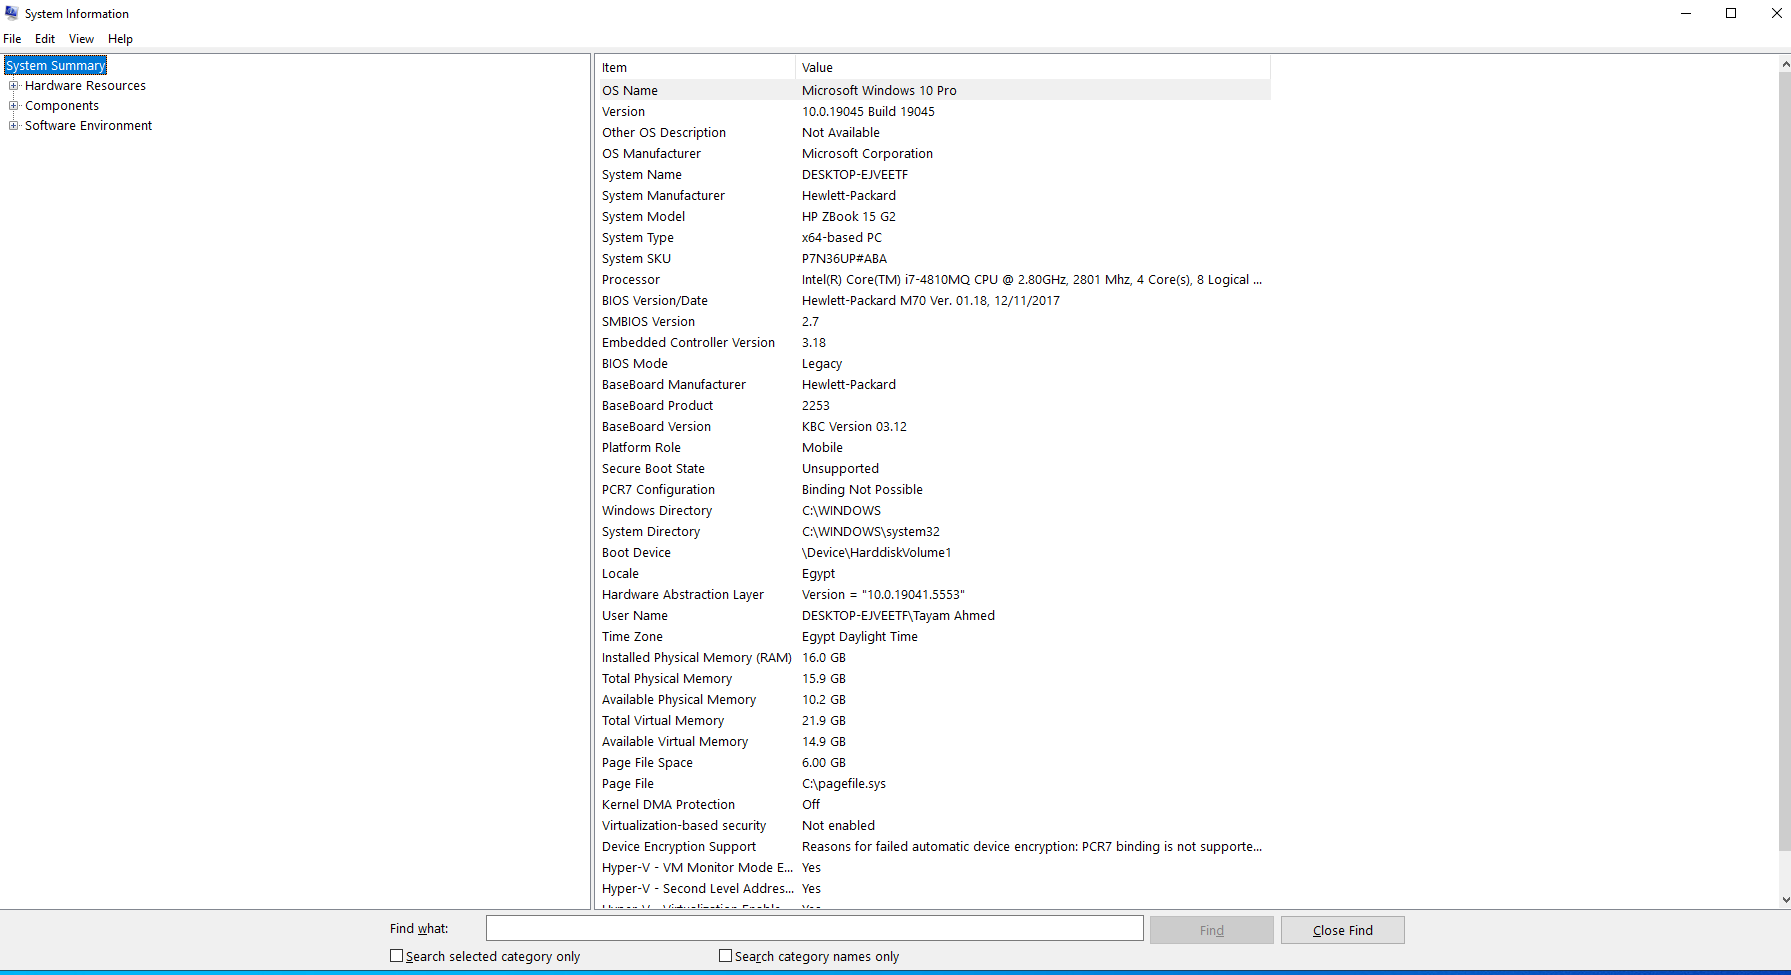The image size is (1791, 975).
Task: Select System Summary in the tree
Action: tap(55, 65)
